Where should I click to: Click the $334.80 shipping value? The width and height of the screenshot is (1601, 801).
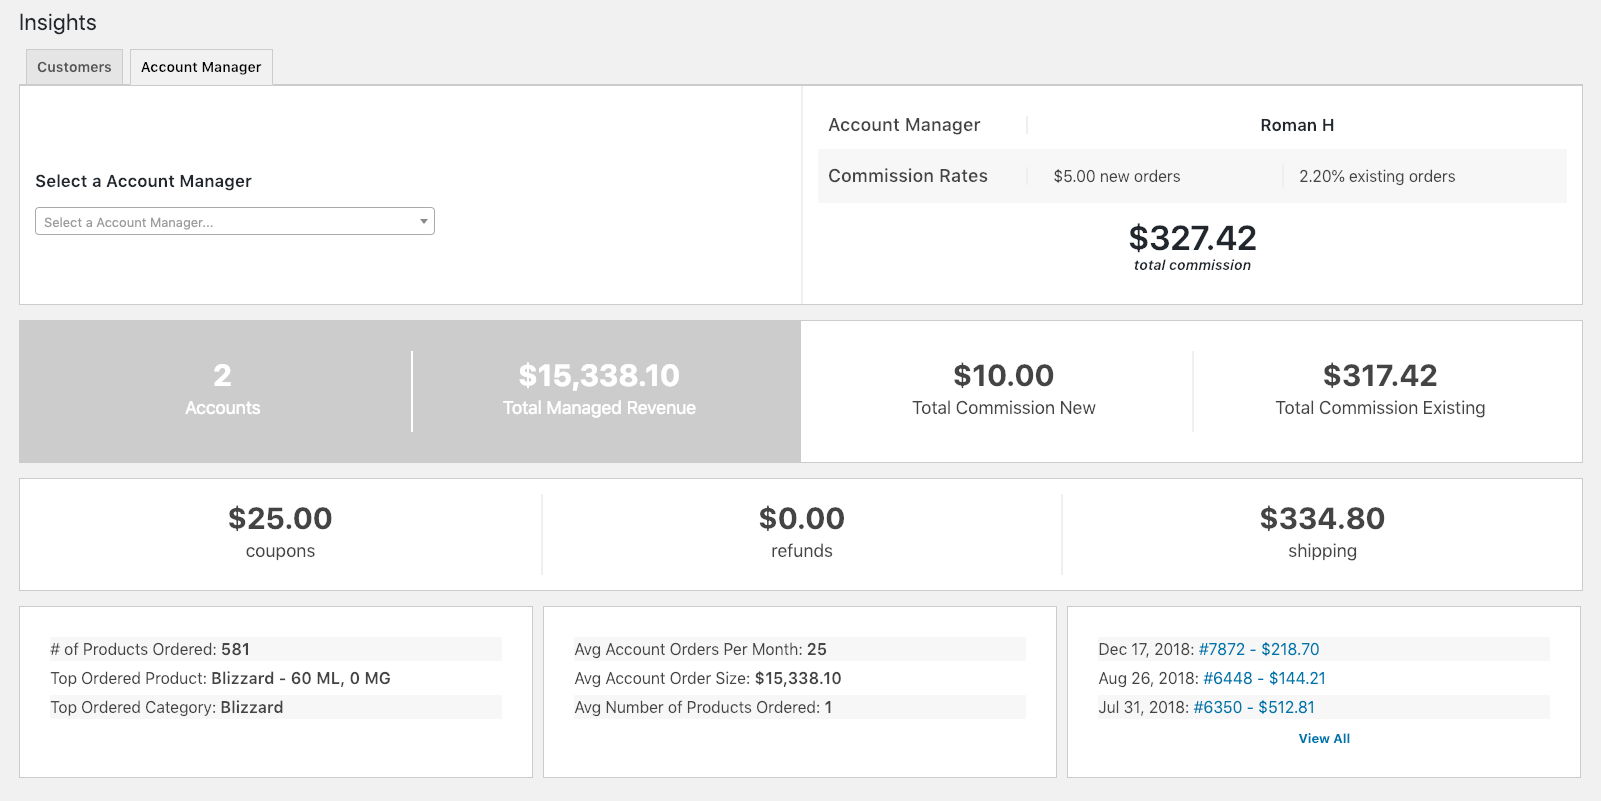tap(1322, 518)
